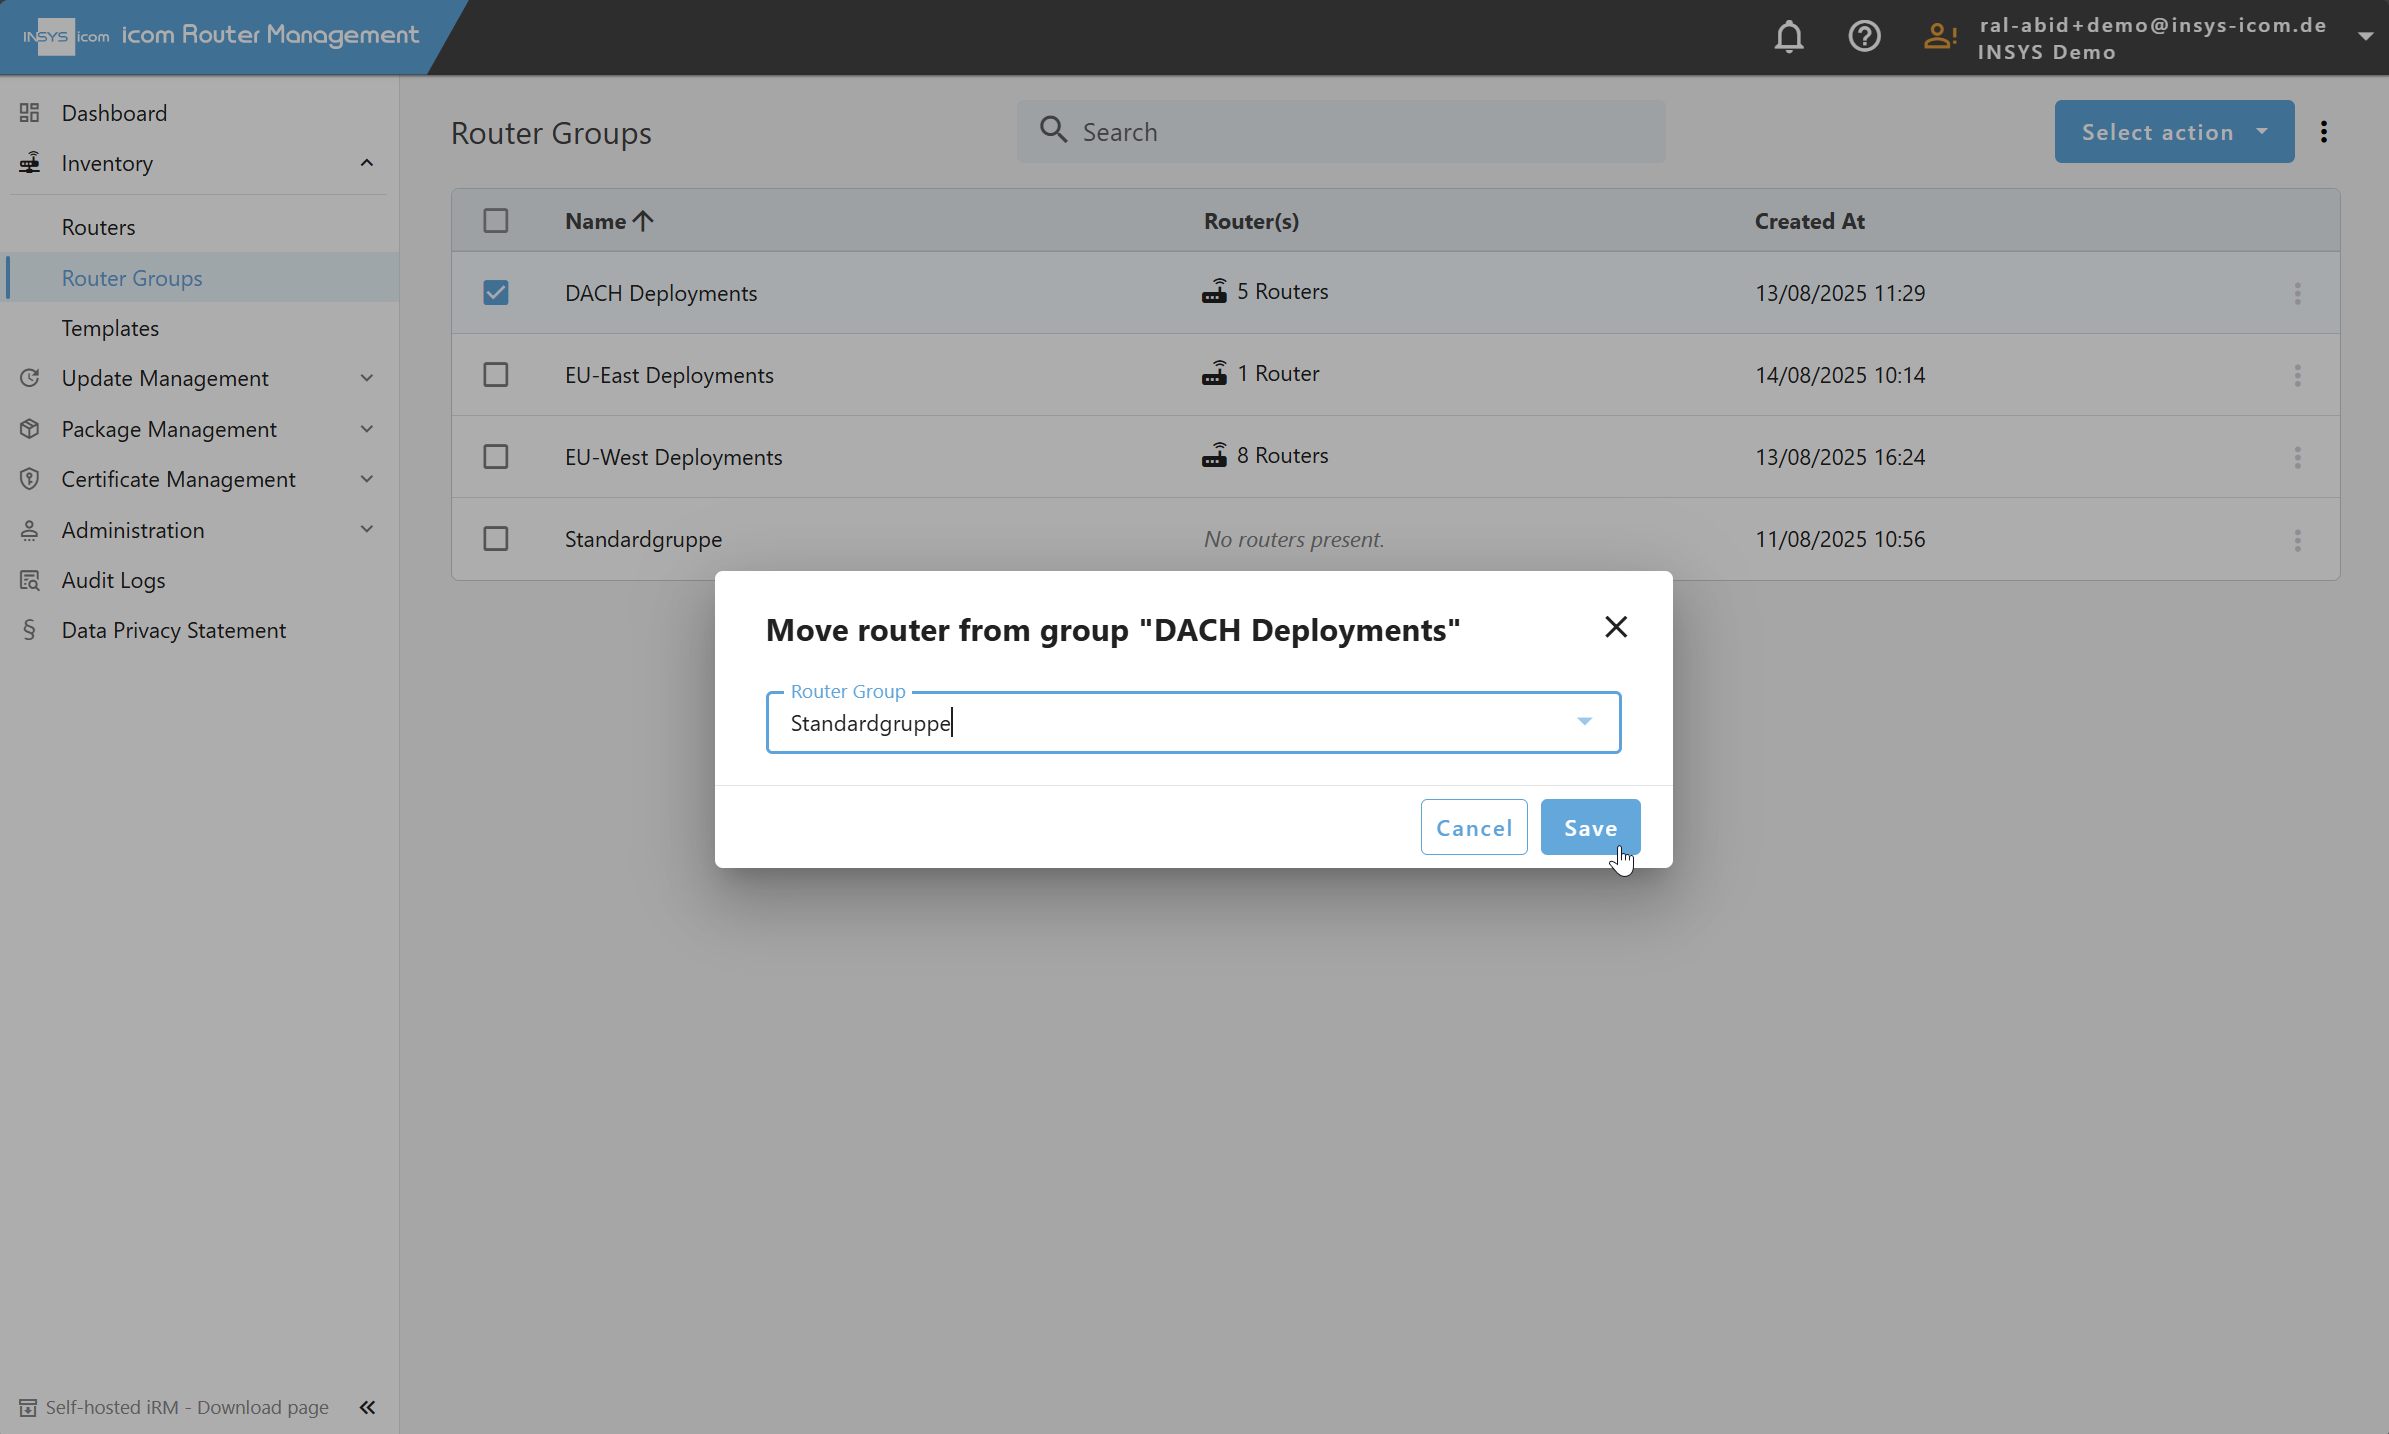The width and height of the screenshot is (2389, 1434).
Task: Open the table options three-dot menu beside Select action
Action: tap(2324, 131)
